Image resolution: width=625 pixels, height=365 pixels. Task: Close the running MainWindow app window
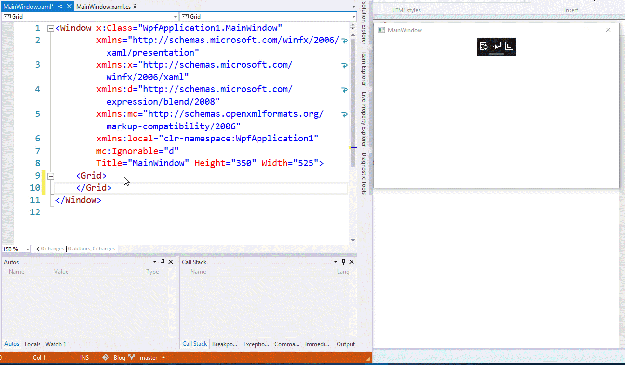point(608,30)
